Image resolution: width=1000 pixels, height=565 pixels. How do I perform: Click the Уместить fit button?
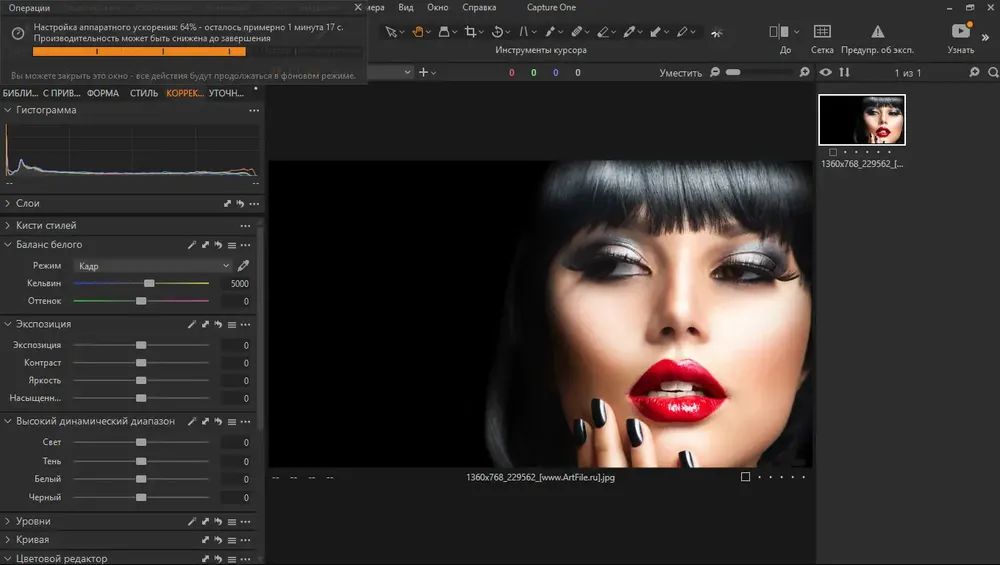point(680,73)
